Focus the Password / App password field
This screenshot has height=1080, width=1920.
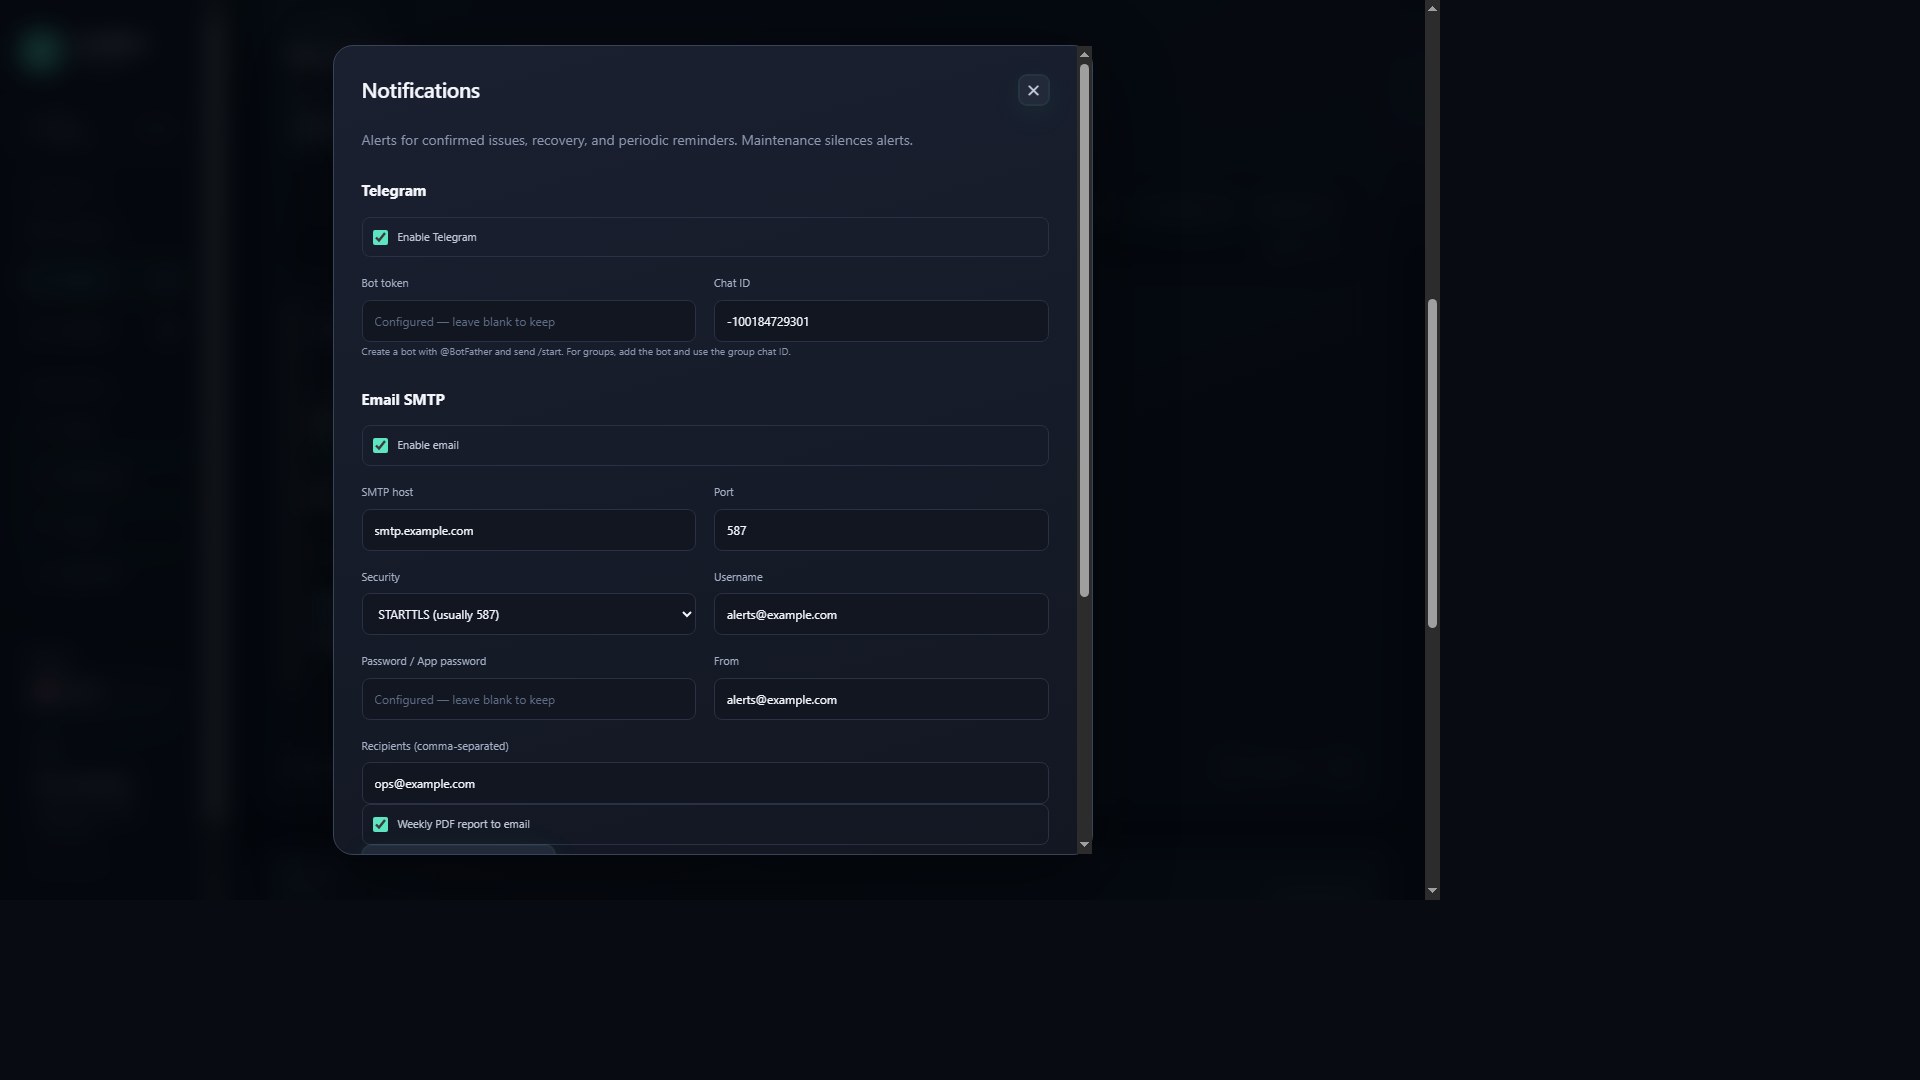pyautogui.click(x=528, y=699)
